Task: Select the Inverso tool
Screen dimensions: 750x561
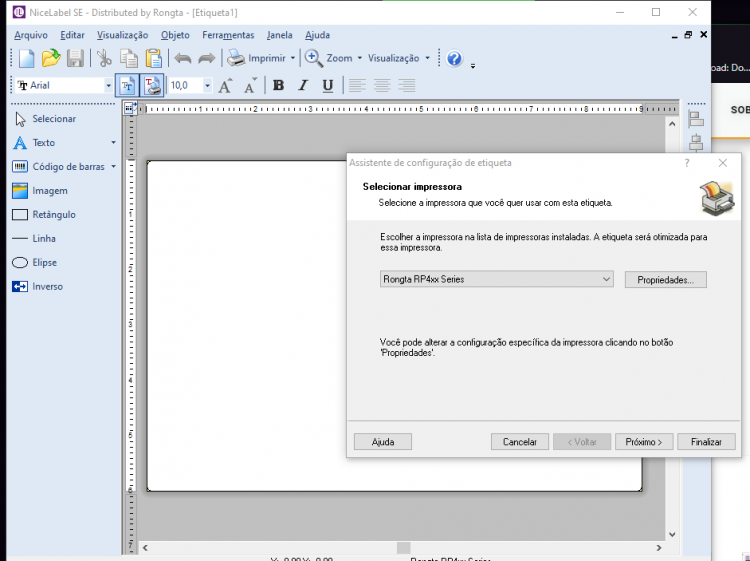Action: [x=38, y=286]
